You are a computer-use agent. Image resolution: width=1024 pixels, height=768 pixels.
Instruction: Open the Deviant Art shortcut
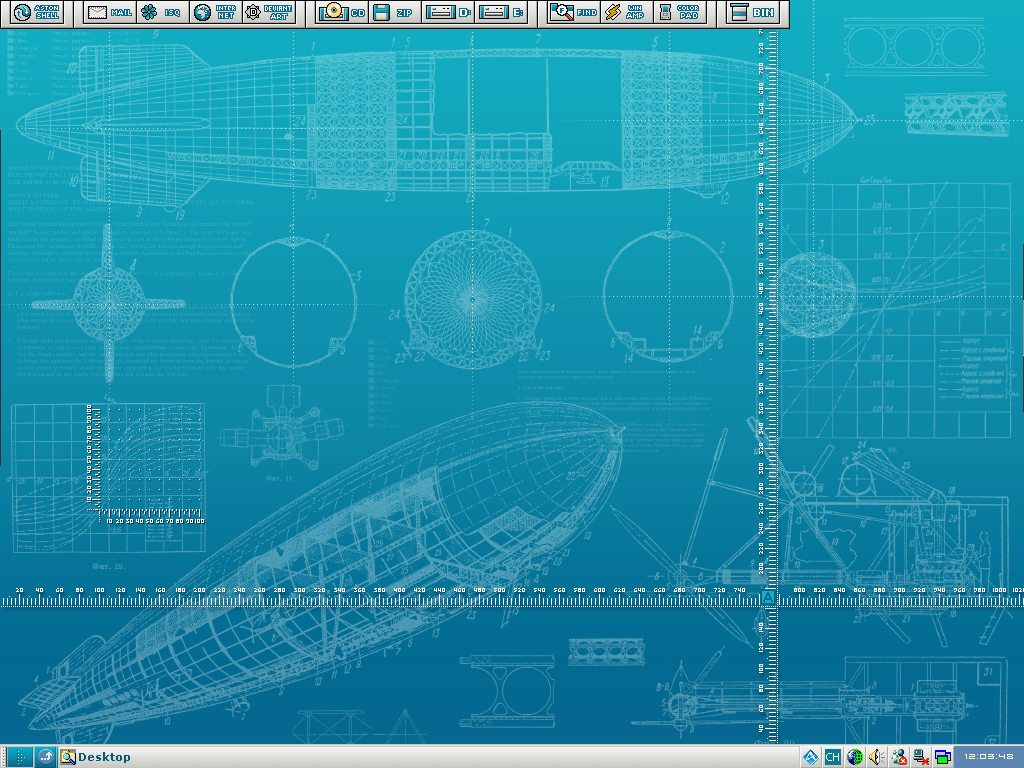pyautogui.click(x=268, y=13)
